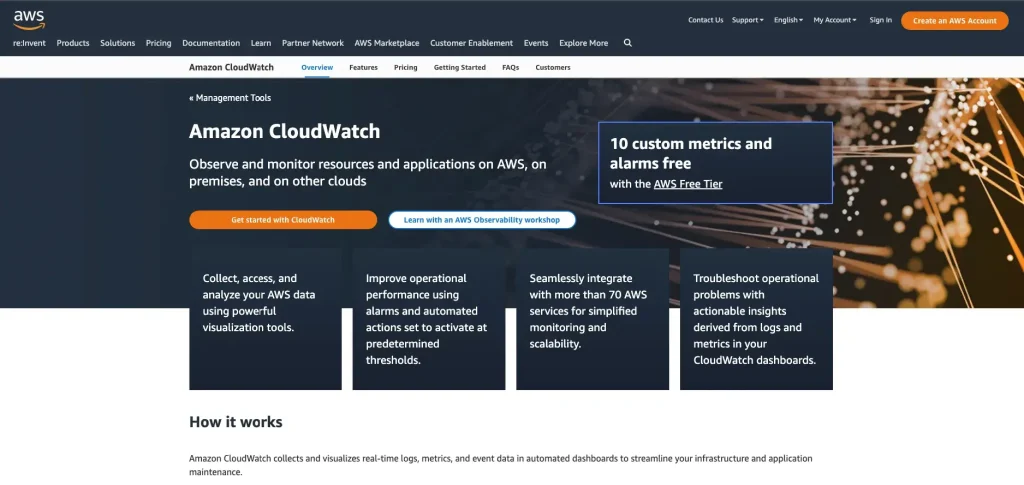Follow the AWS Free Tier link

click(688, 184)
